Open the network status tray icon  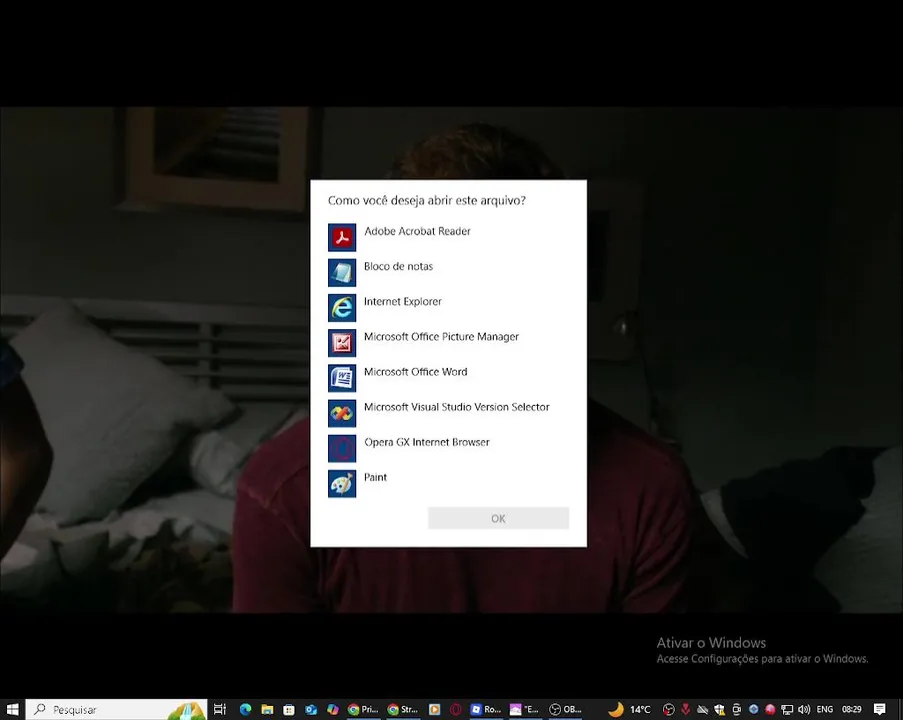click(787, 709)
